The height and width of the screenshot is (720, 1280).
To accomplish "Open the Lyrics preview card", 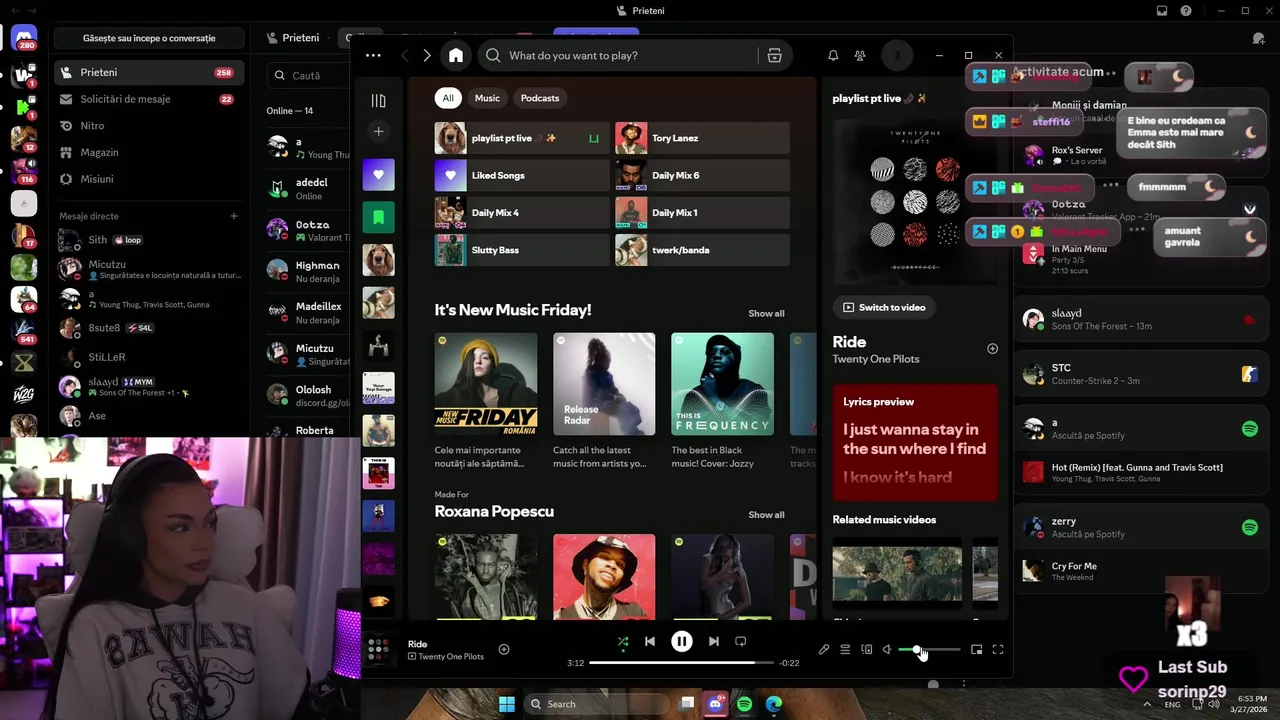I will [915, 442].
